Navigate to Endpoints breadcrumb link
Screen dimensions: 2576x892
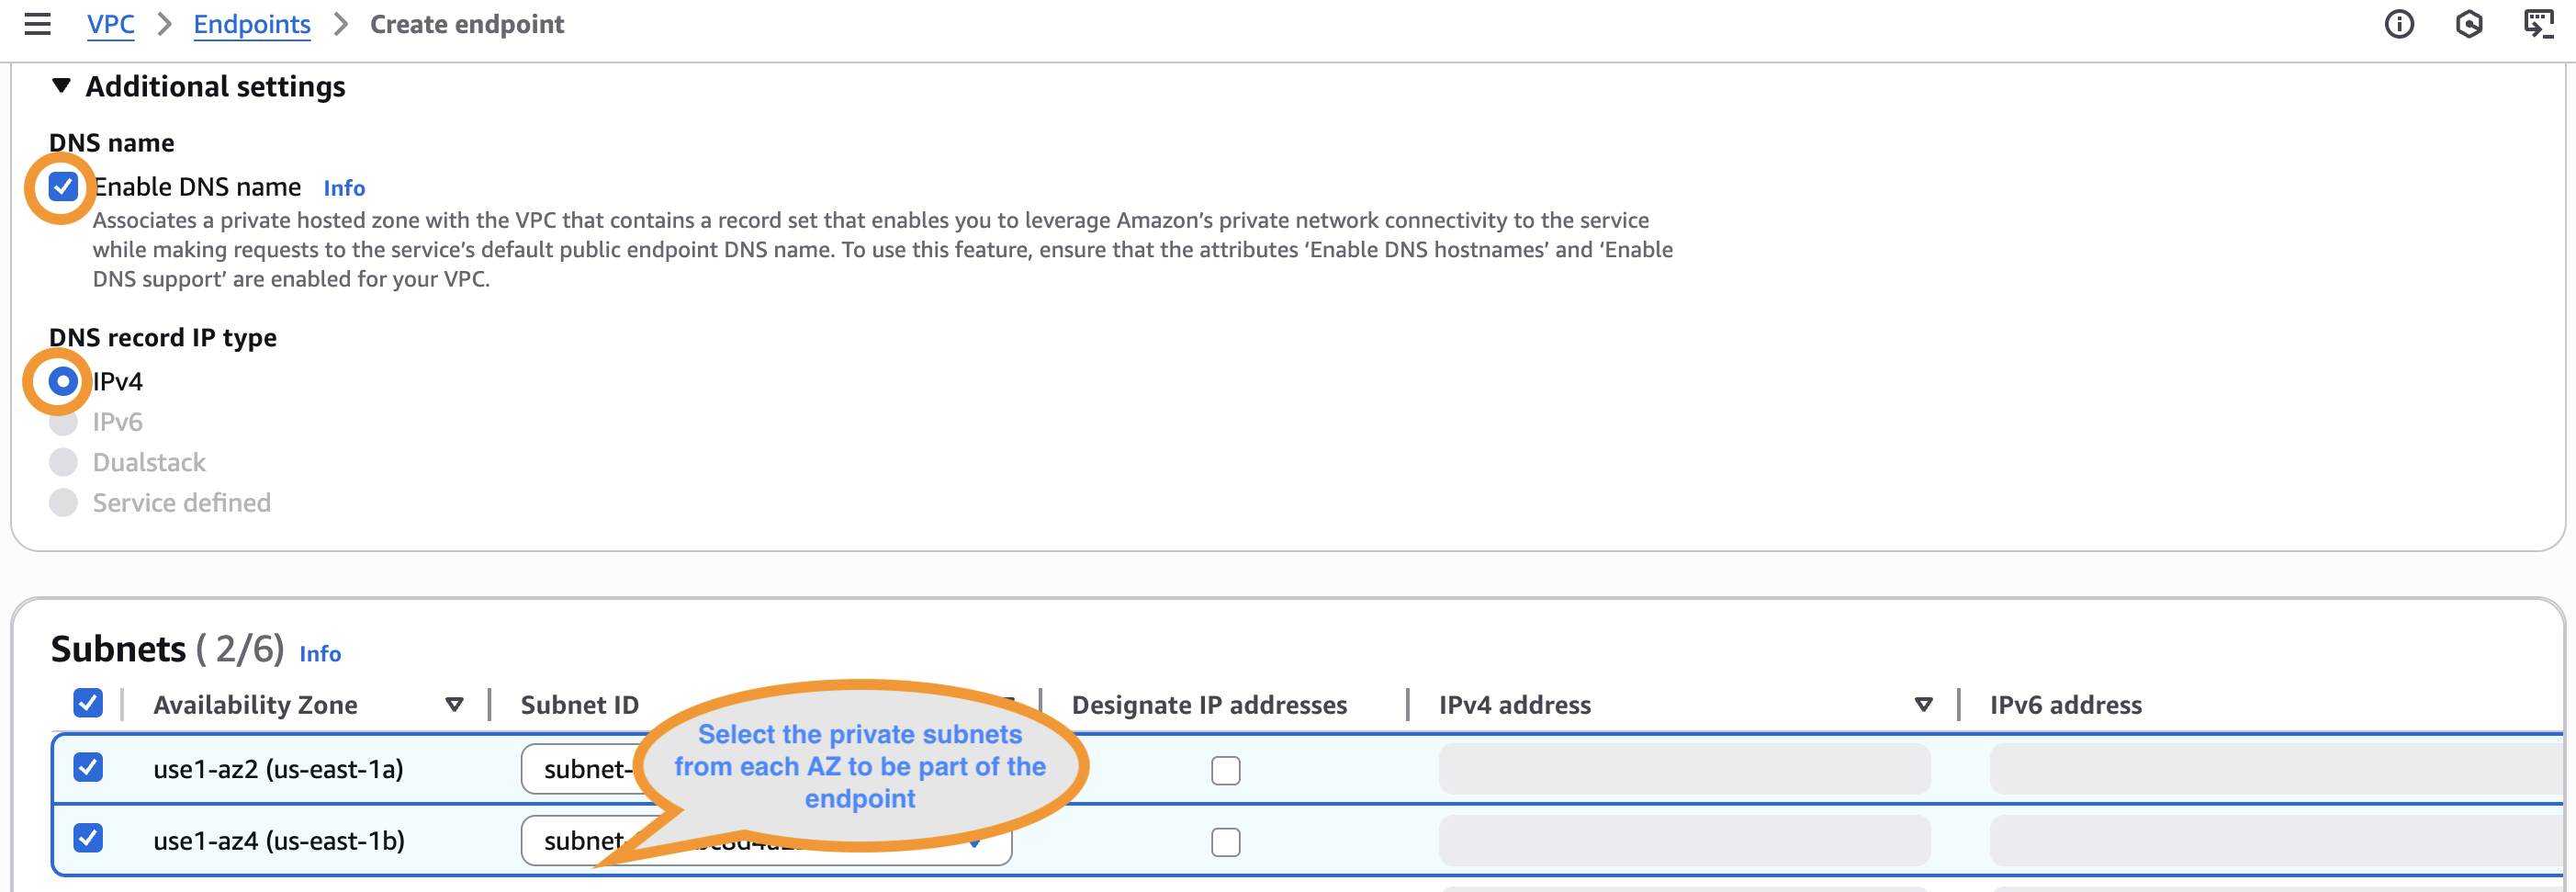[x=252, y=24]
